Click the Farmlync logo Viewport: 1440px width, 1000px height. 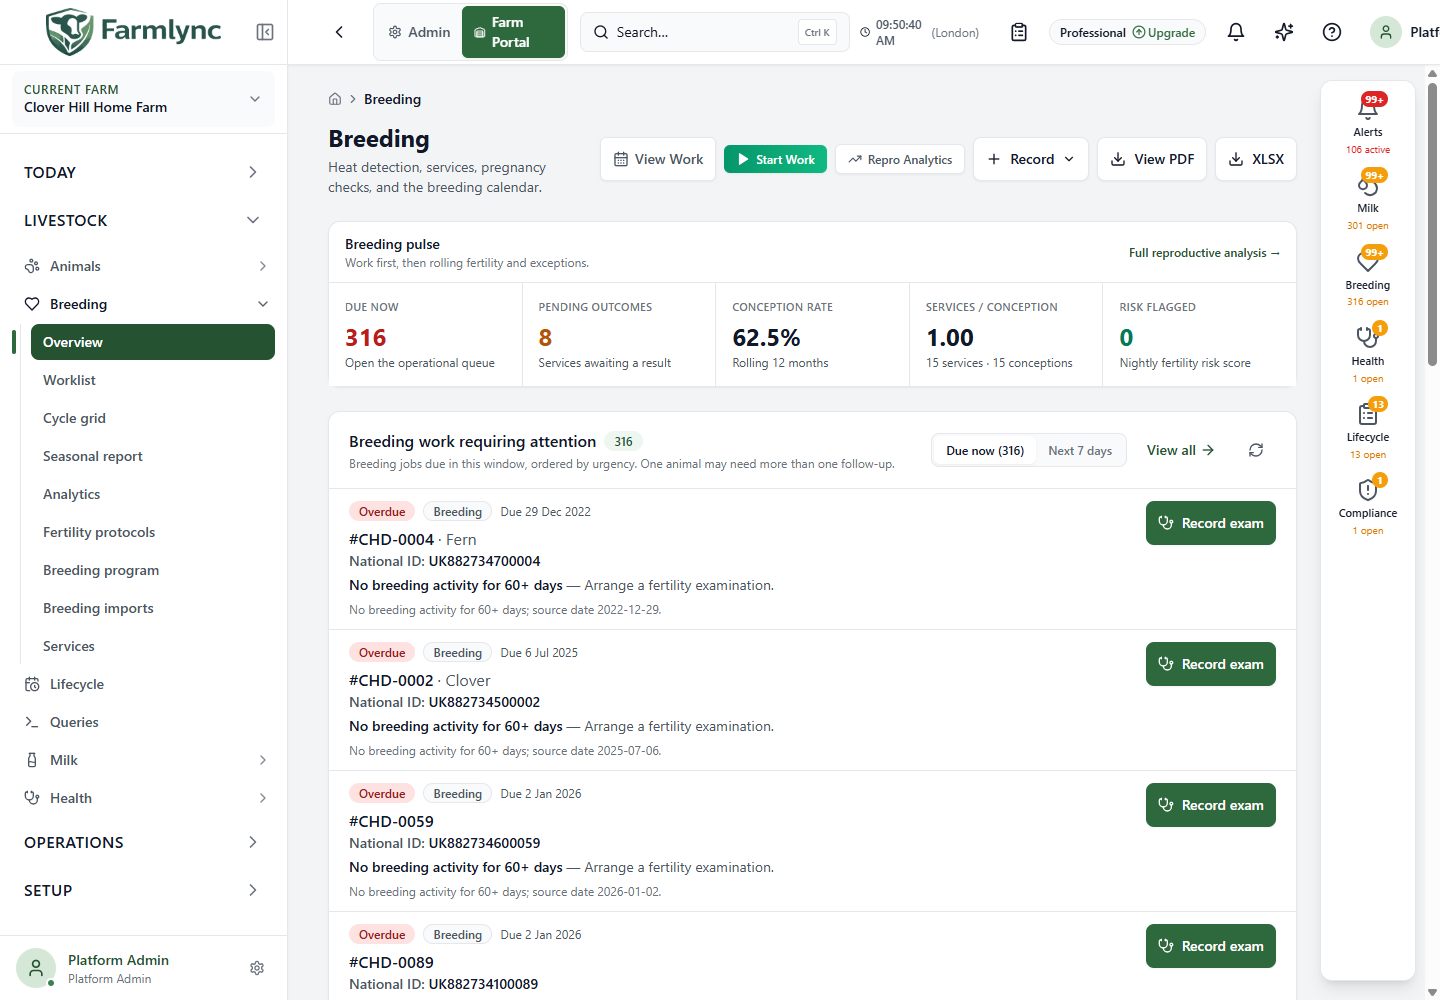pyautogui.click(x=133, y=31)
